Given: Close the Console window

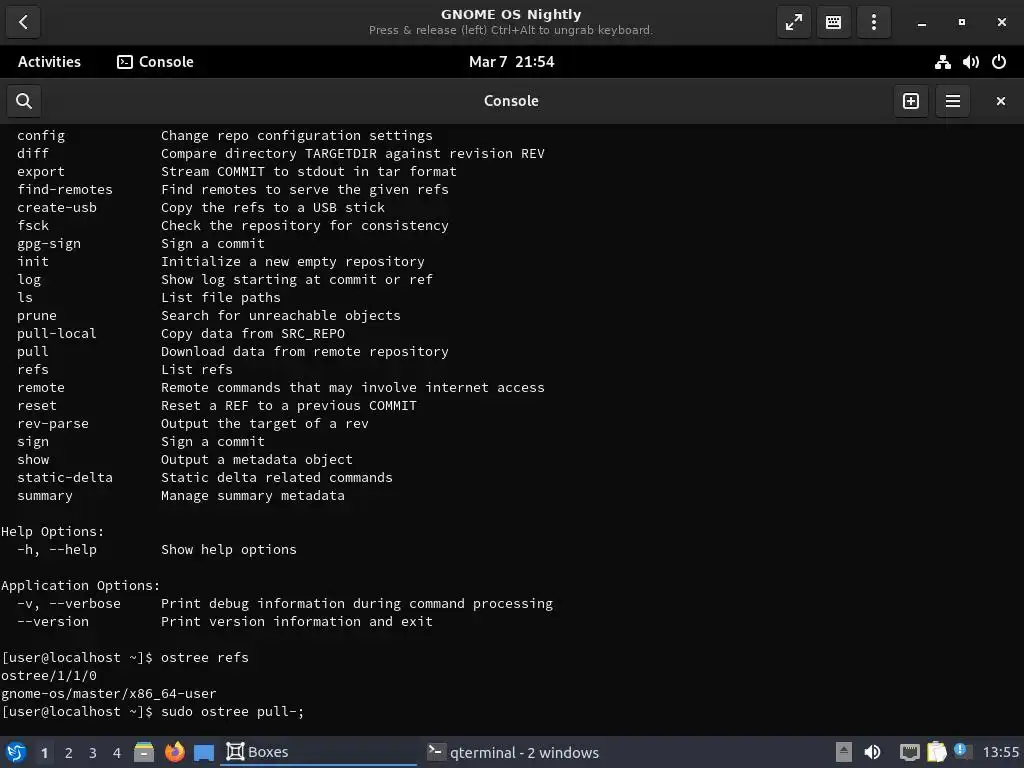Looking at the screenshot, I should point(1000,101).
